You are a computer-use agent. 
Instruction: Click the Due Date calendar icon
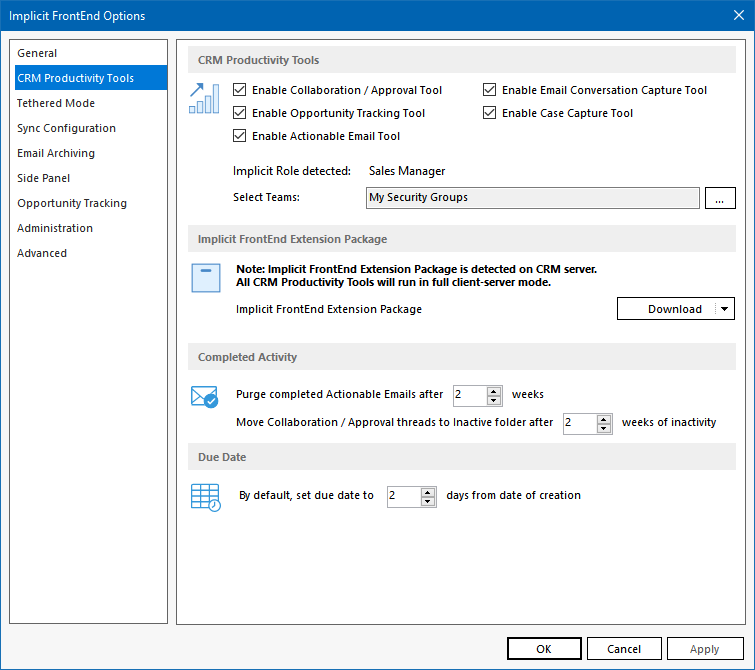click(x=205, y=497)
